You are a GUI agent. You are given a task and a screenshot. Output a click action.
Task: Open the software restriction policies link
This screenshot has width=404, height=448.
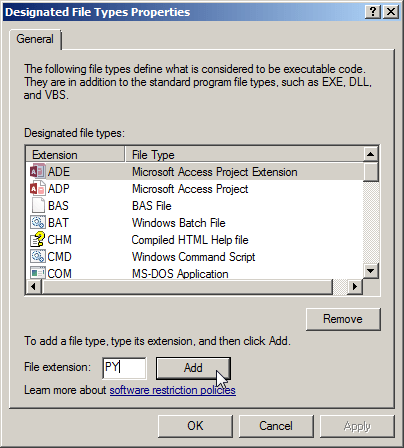173,390
